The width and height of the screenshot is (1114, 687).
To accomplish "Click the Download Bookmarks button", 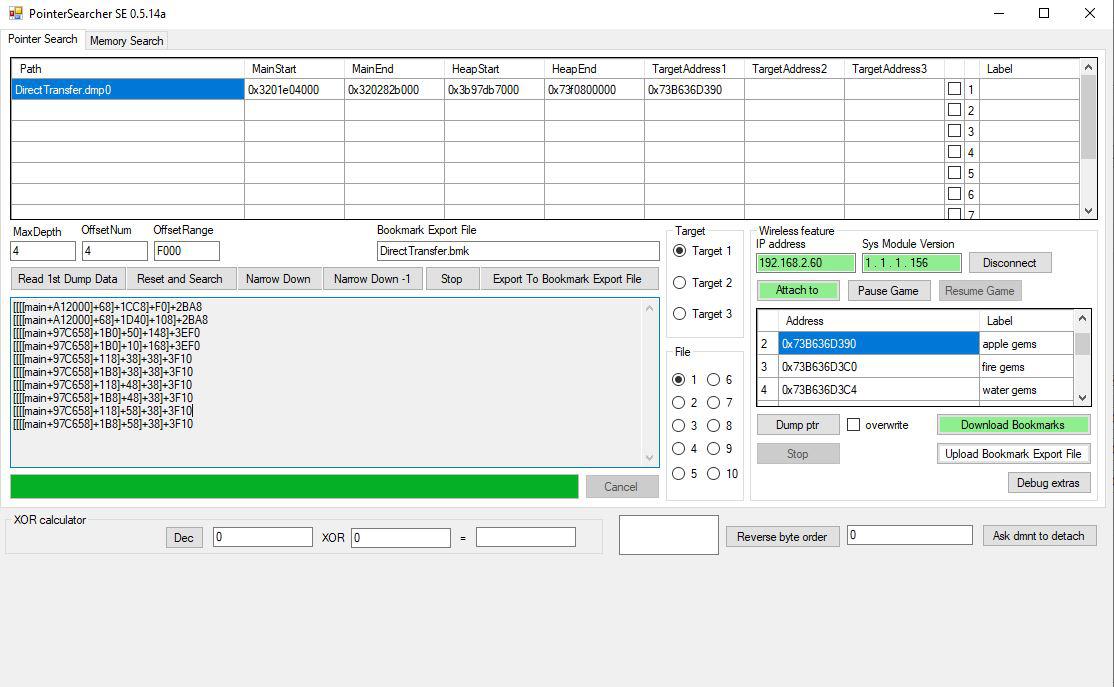I will tap(1012, 425).
